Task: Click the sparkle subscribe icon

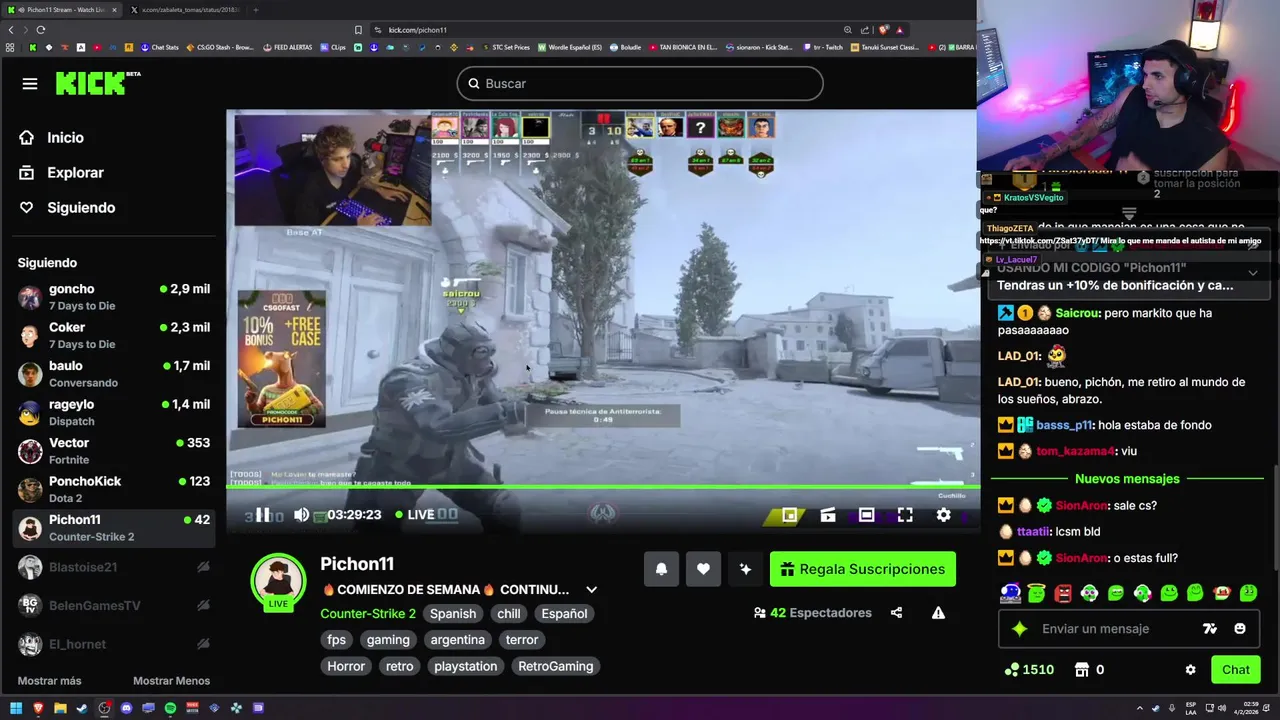Action: click(x=745, y=569)
